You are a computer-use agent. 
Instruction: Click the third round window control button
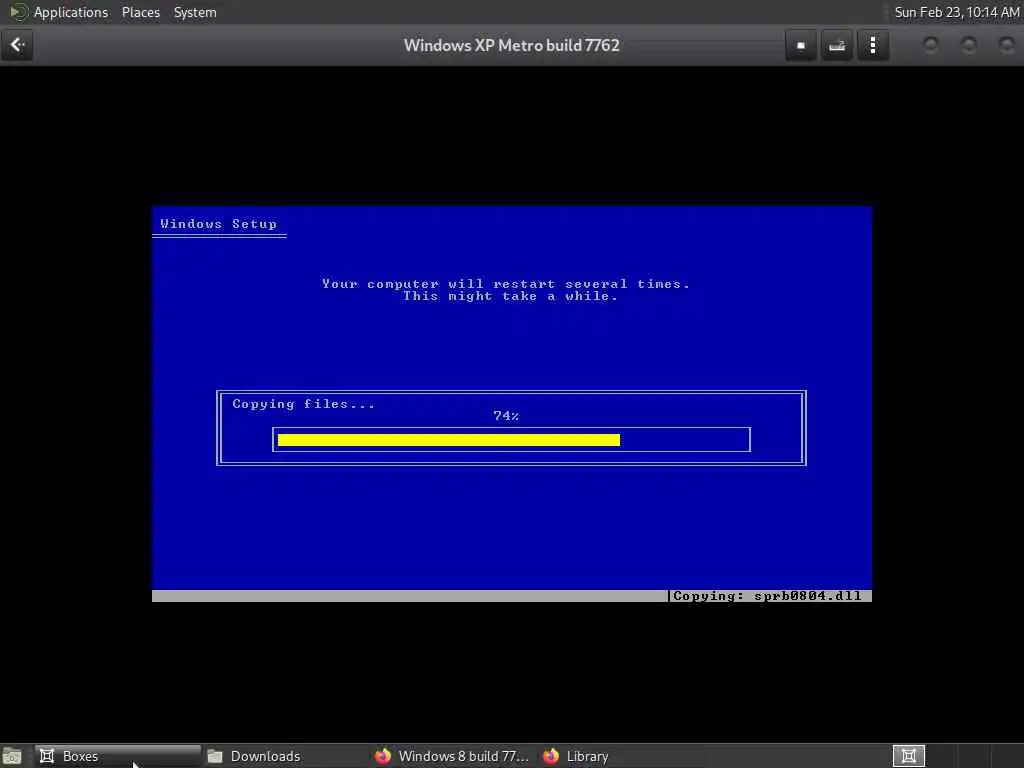click(x=1007, y=45)
